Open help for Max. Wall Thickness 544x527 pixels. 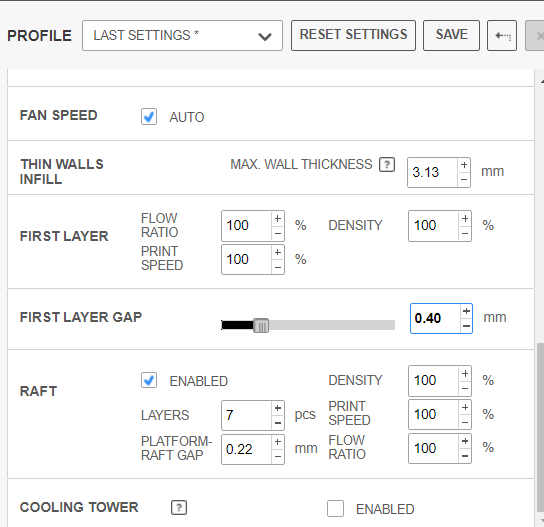click(387, 164)
